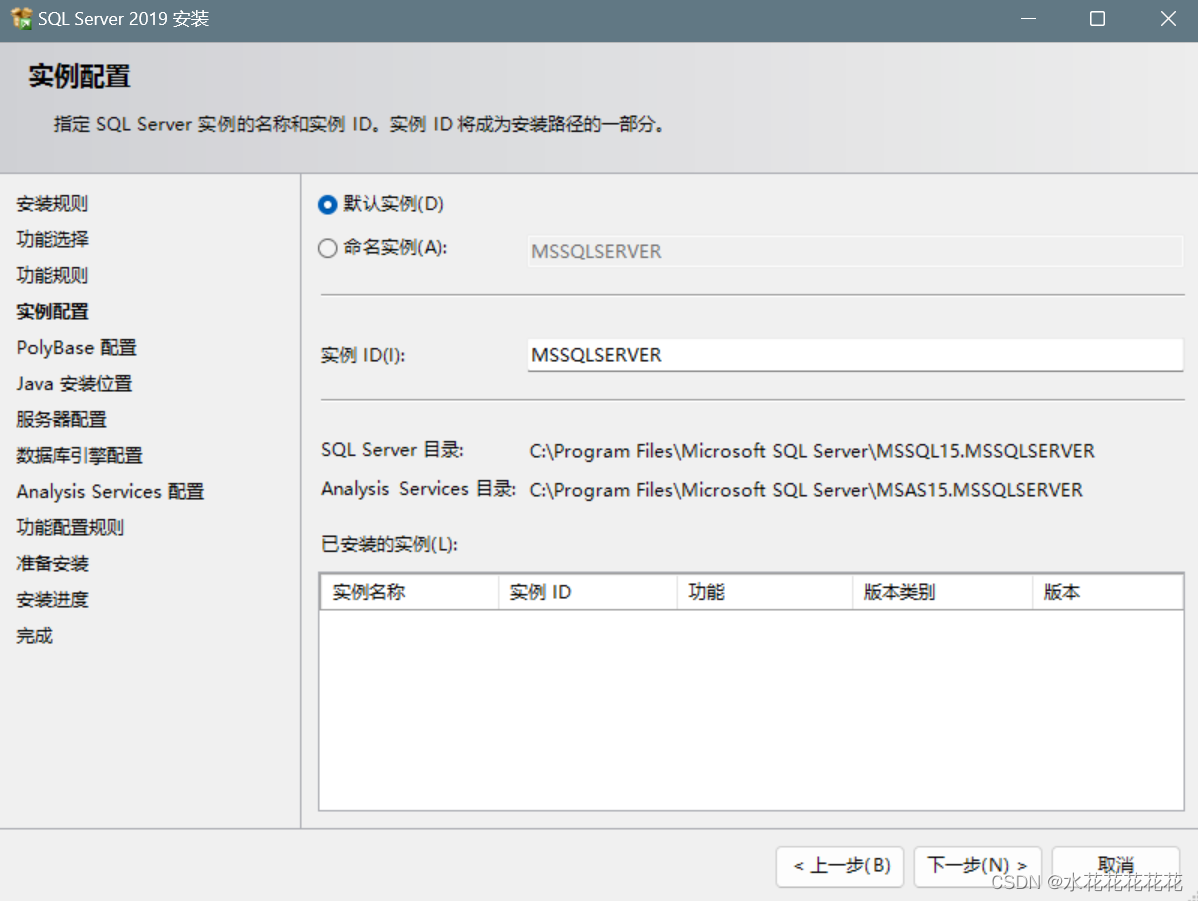Open 功能规则 step in sidebar
This screenshot has width=1198, height=901.
tap(52, 275)
